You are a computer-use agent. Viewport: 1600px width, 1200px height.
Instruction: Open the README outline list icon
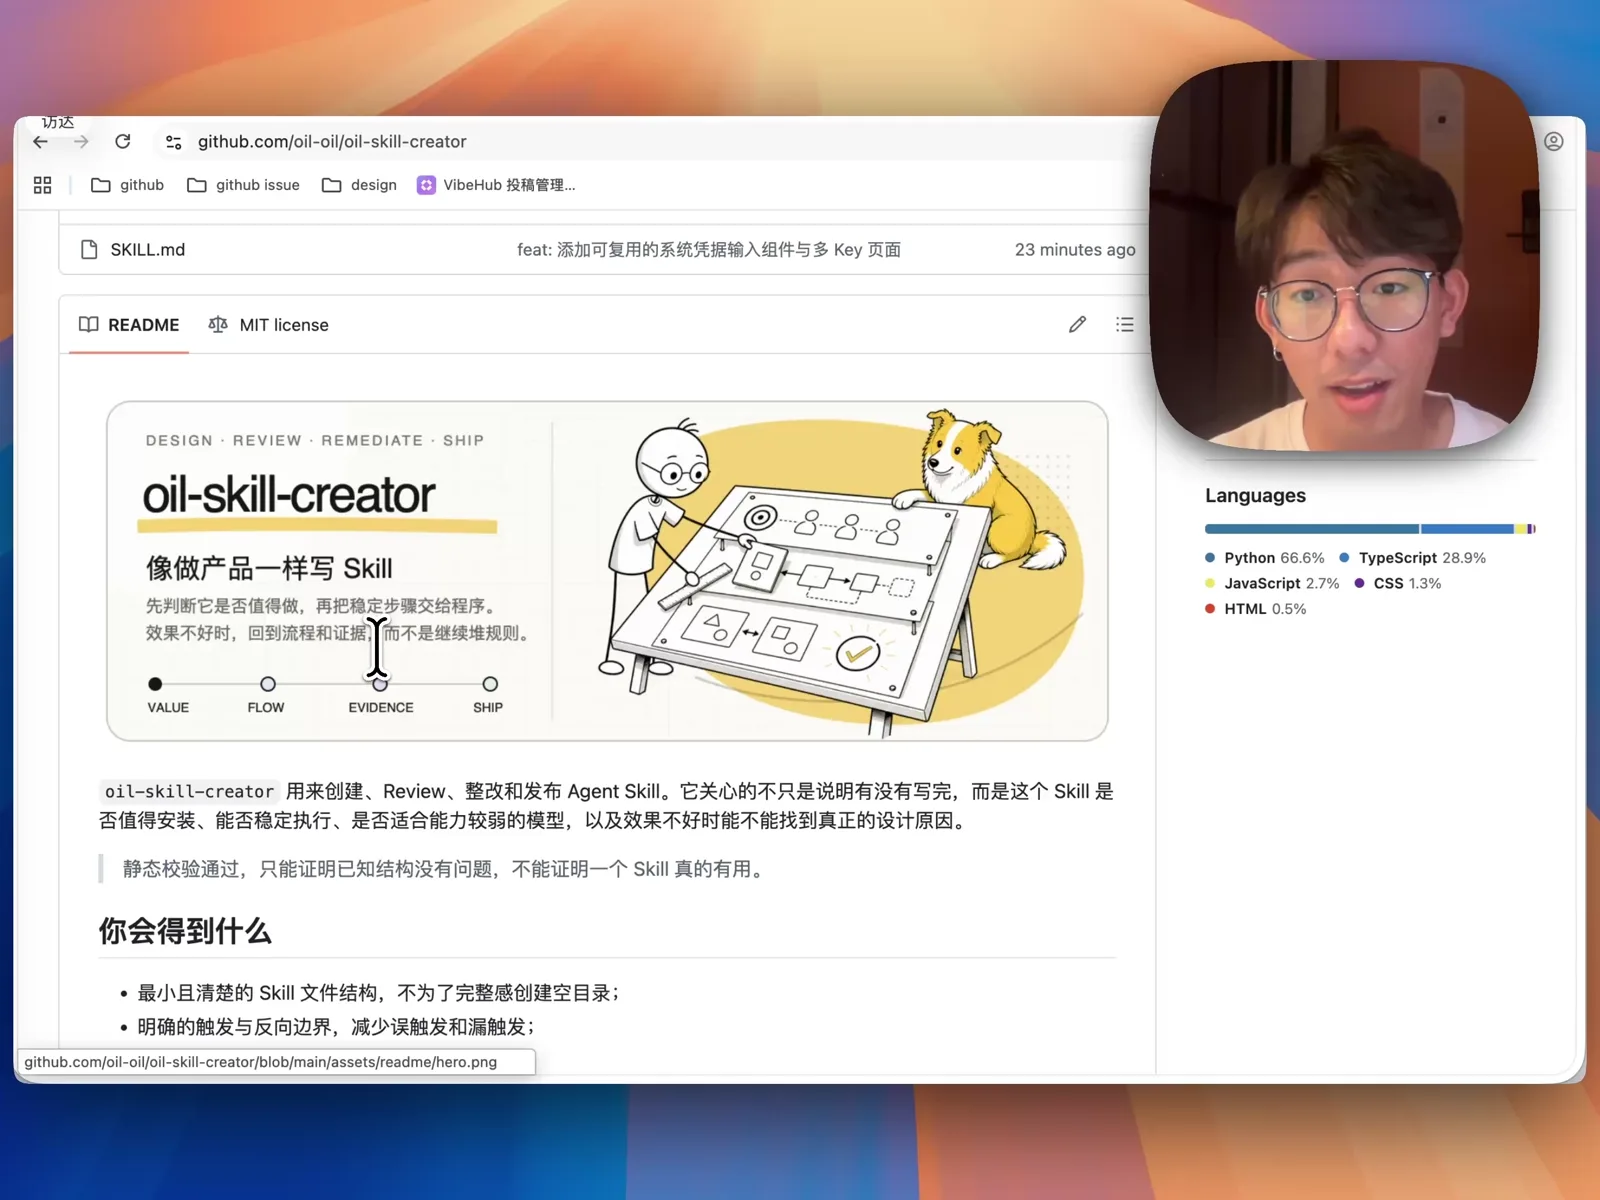point(1125,325)
